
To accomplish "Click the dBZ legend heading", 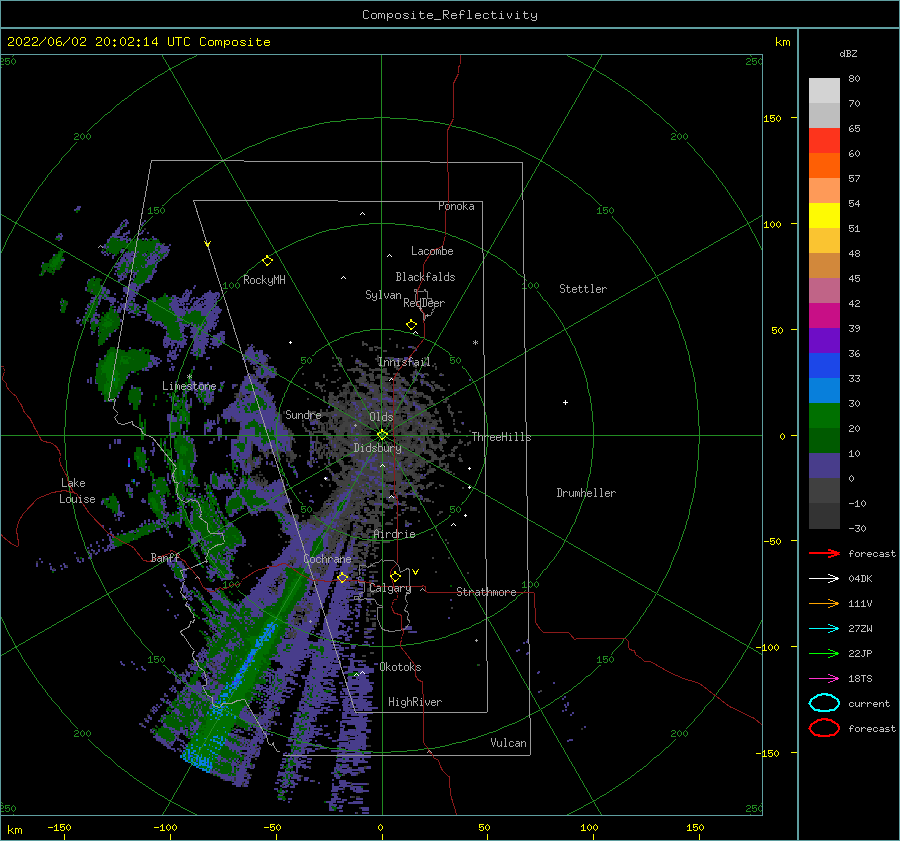I will point(848,53).
